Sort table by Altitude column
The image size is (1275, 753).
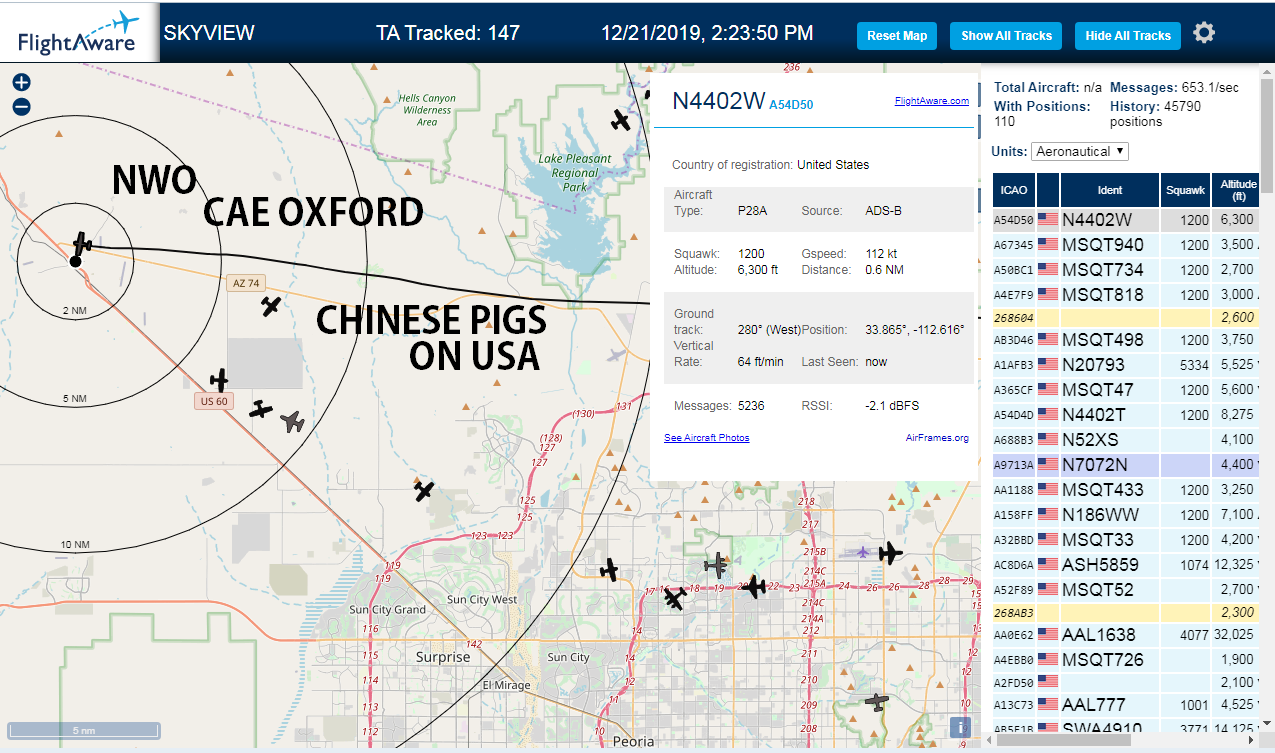pyautogui.click(x=1237, y=190)
